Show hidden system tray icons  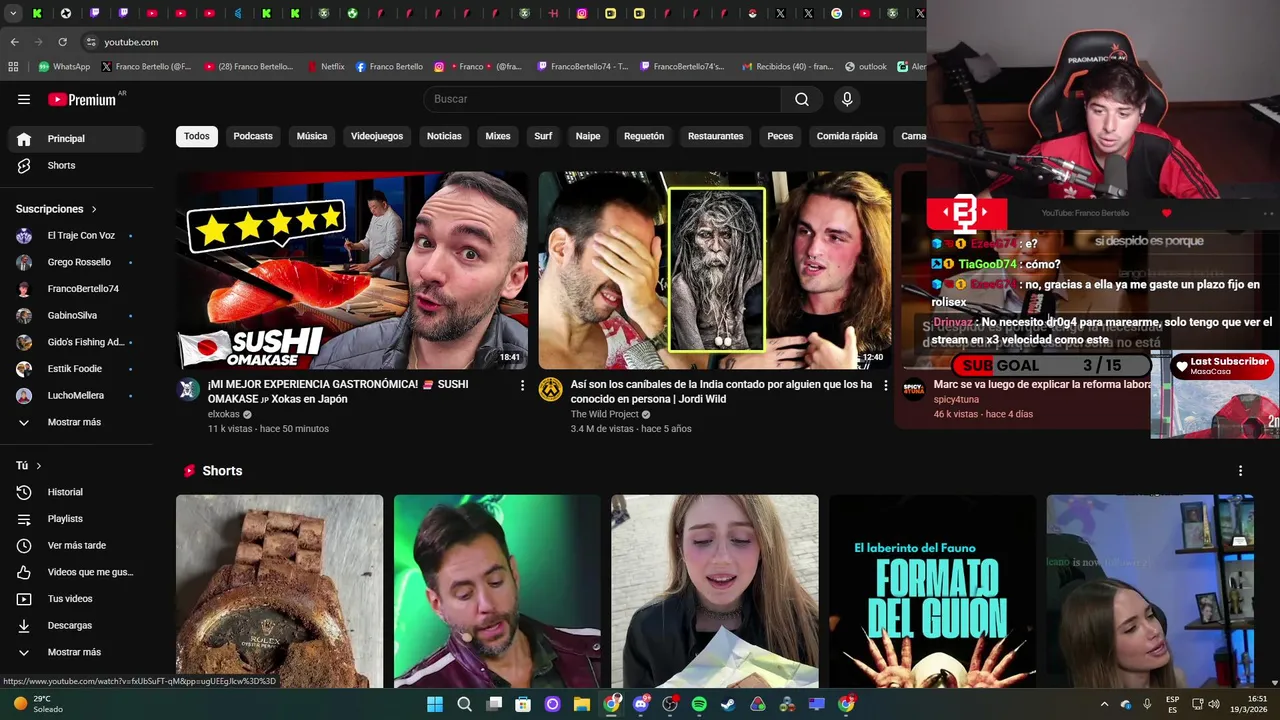click(1104, 704)
